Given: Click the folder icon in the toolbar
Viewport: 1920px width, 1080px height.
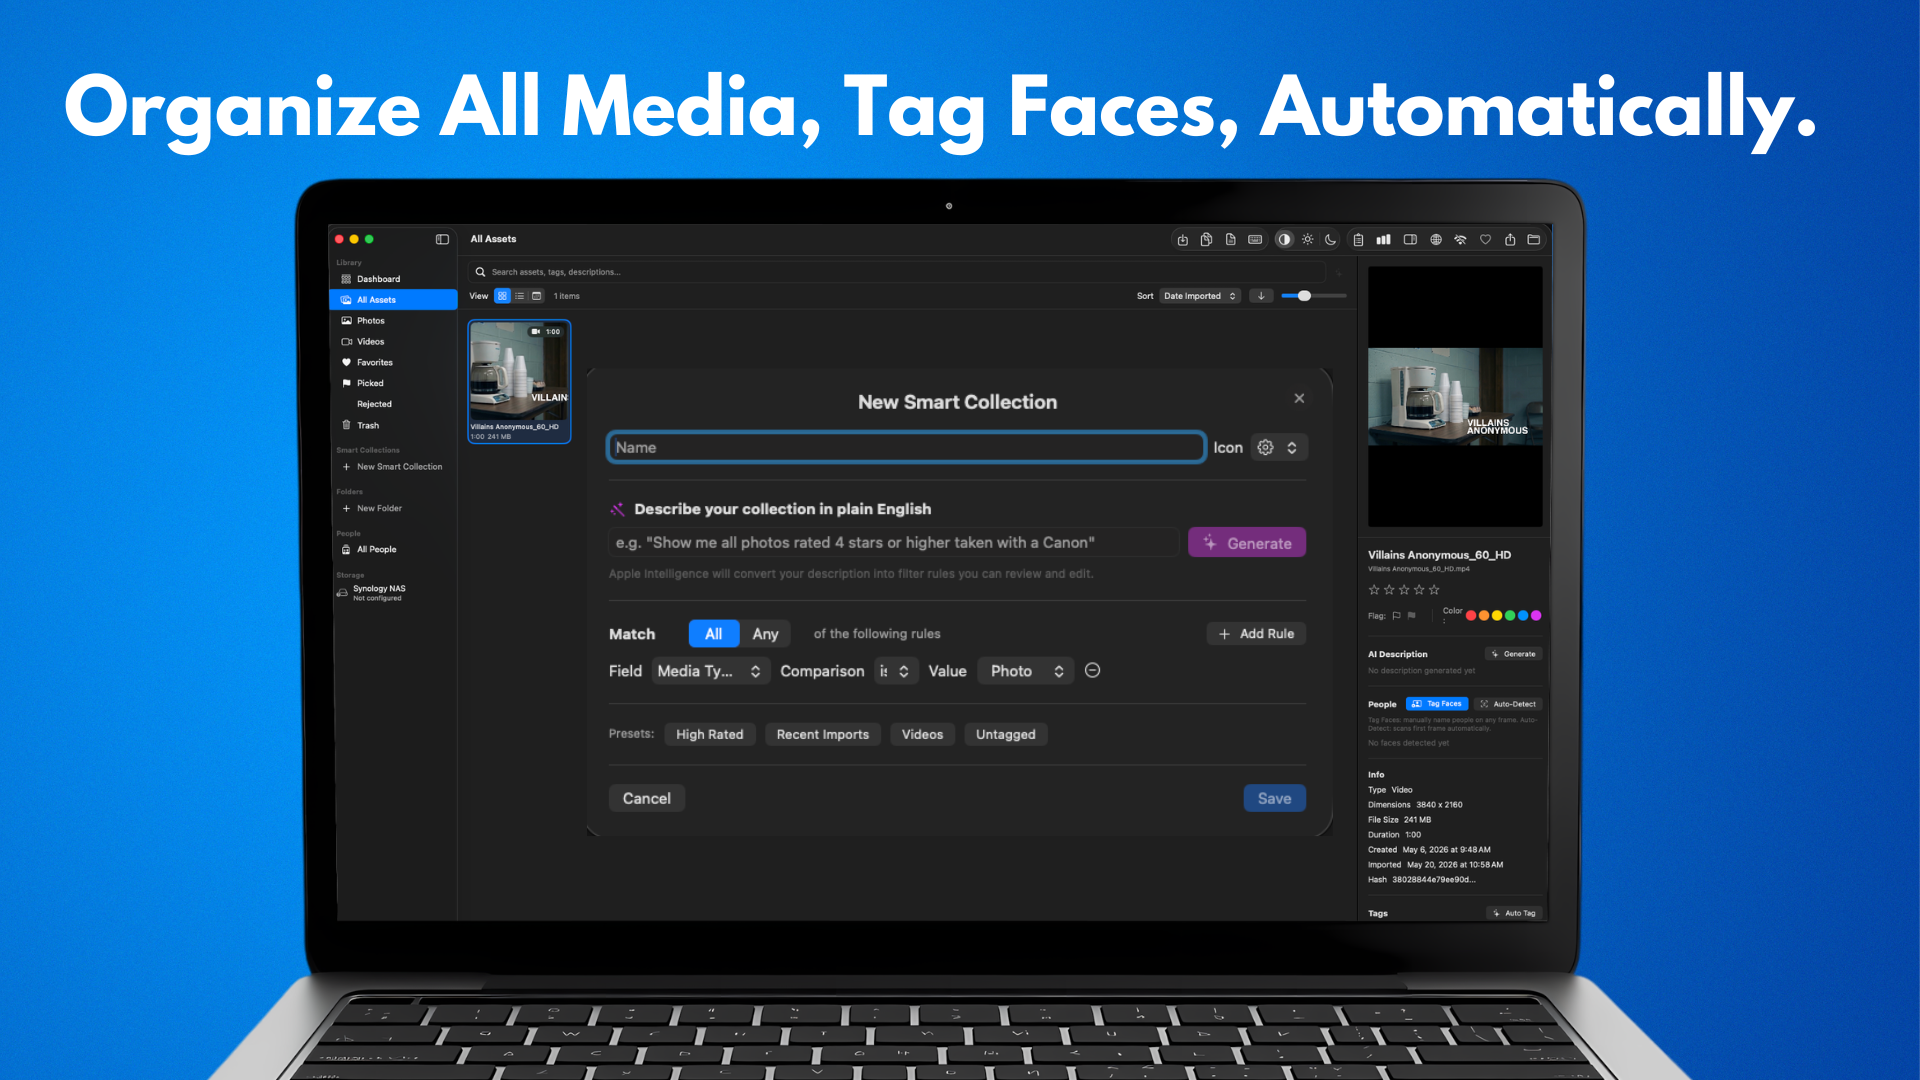Looking at the screenshot, I should click(x=1533, y=240).
